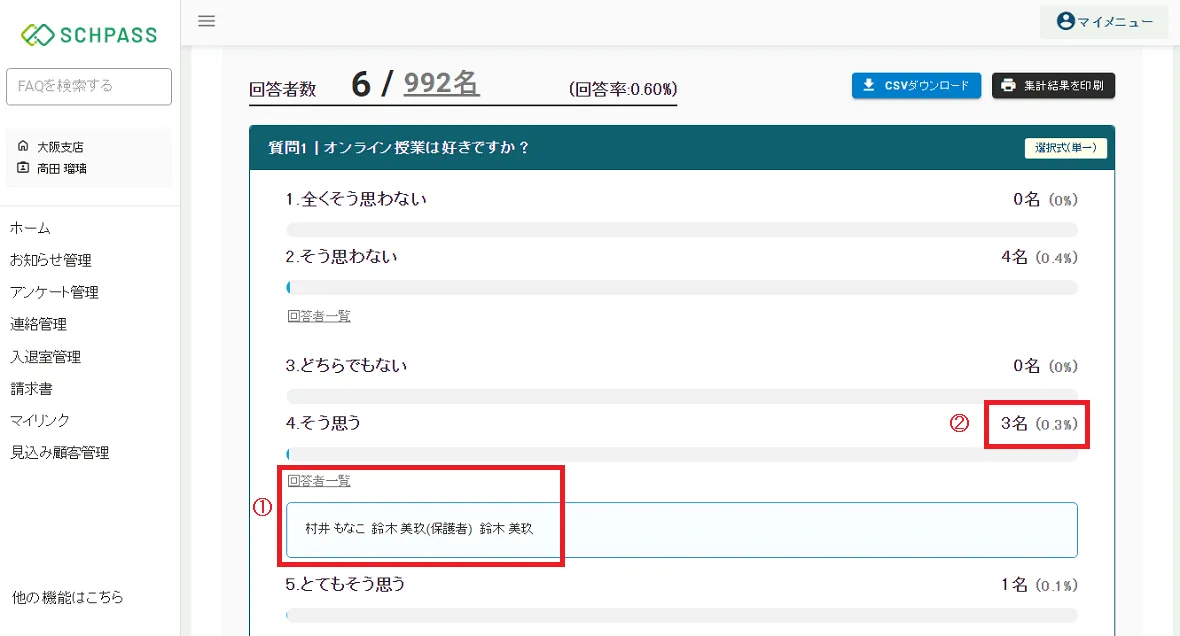Print results with 集計結果を印刷

[x=1053, y=86]
